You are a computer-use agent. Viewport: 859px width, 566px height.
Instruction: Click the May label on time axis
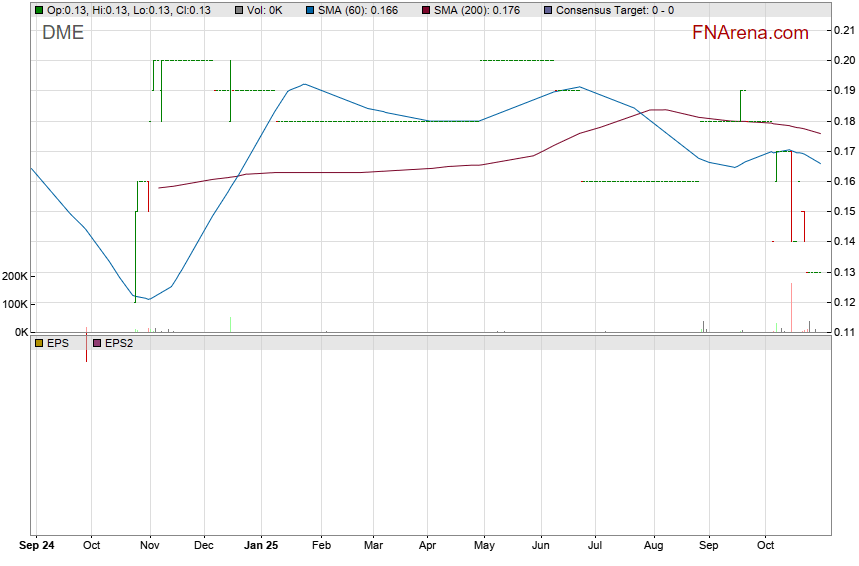point(484,547)
